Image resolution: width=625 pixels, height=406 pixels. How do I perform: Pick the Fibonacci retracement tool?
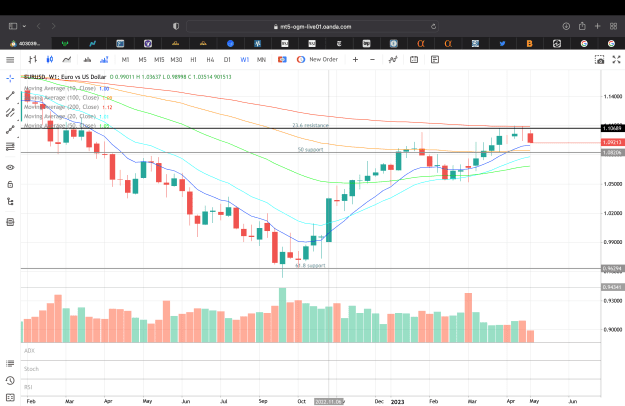pos(10,147)
